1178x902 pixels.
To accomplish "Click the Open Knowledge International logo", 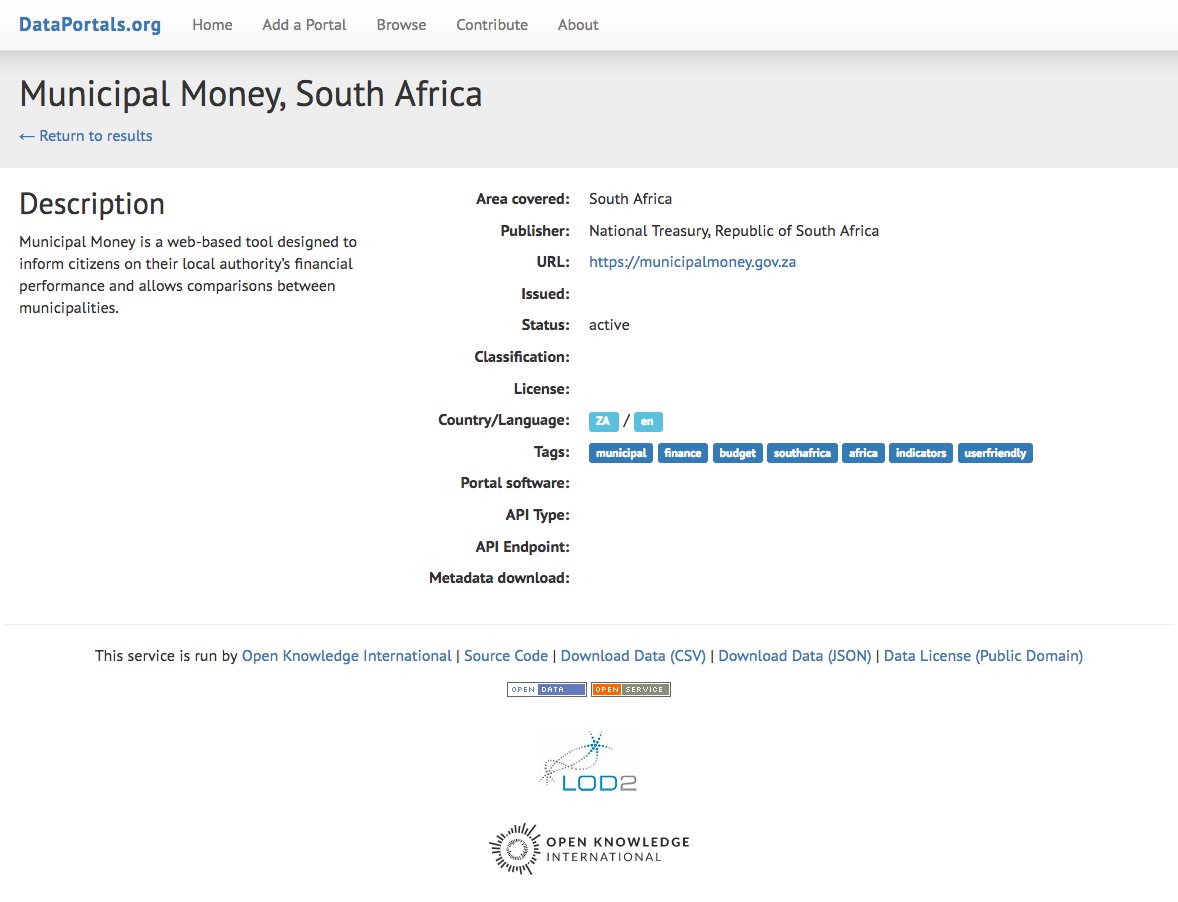I will click(x=589, y=849).
